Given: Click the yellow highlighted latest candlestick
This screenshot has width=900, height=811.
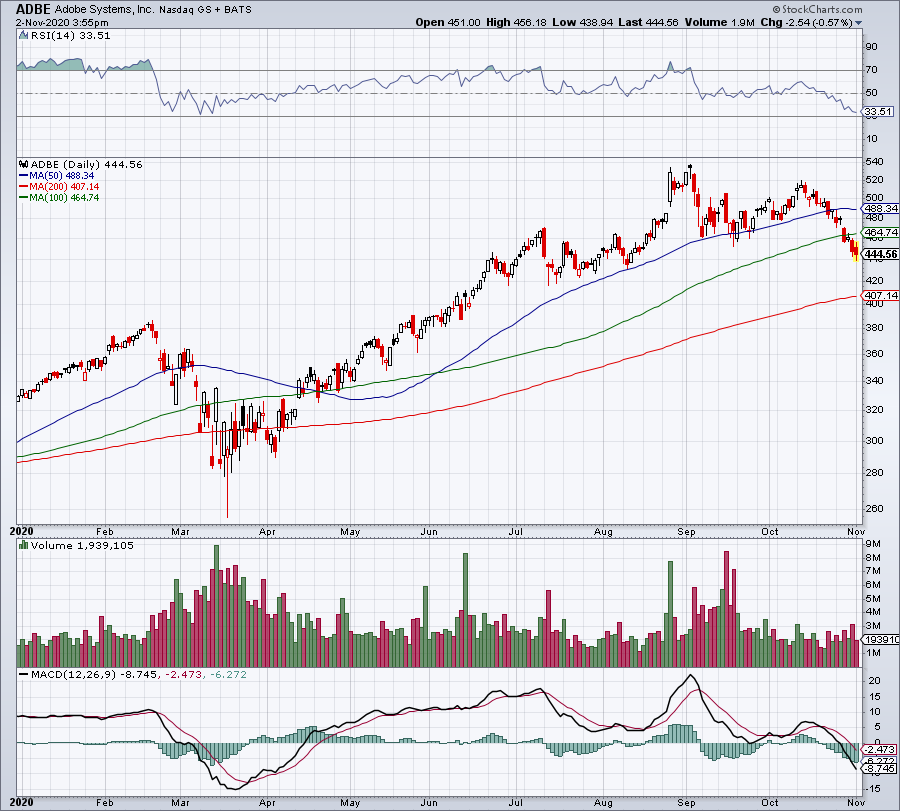Looking at the screenshot, I should click(856, 251).
